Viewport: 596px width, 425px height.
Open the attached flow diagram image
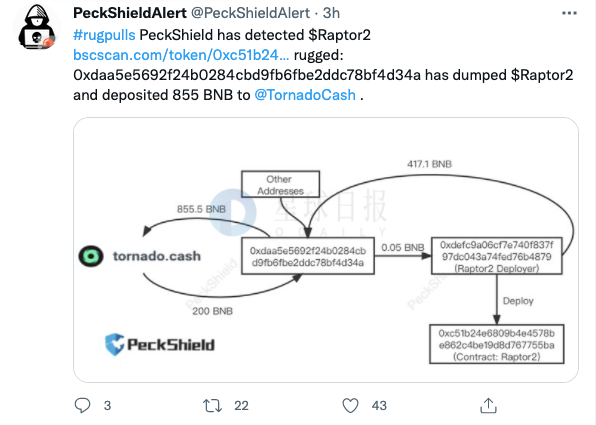click(326, 250)
